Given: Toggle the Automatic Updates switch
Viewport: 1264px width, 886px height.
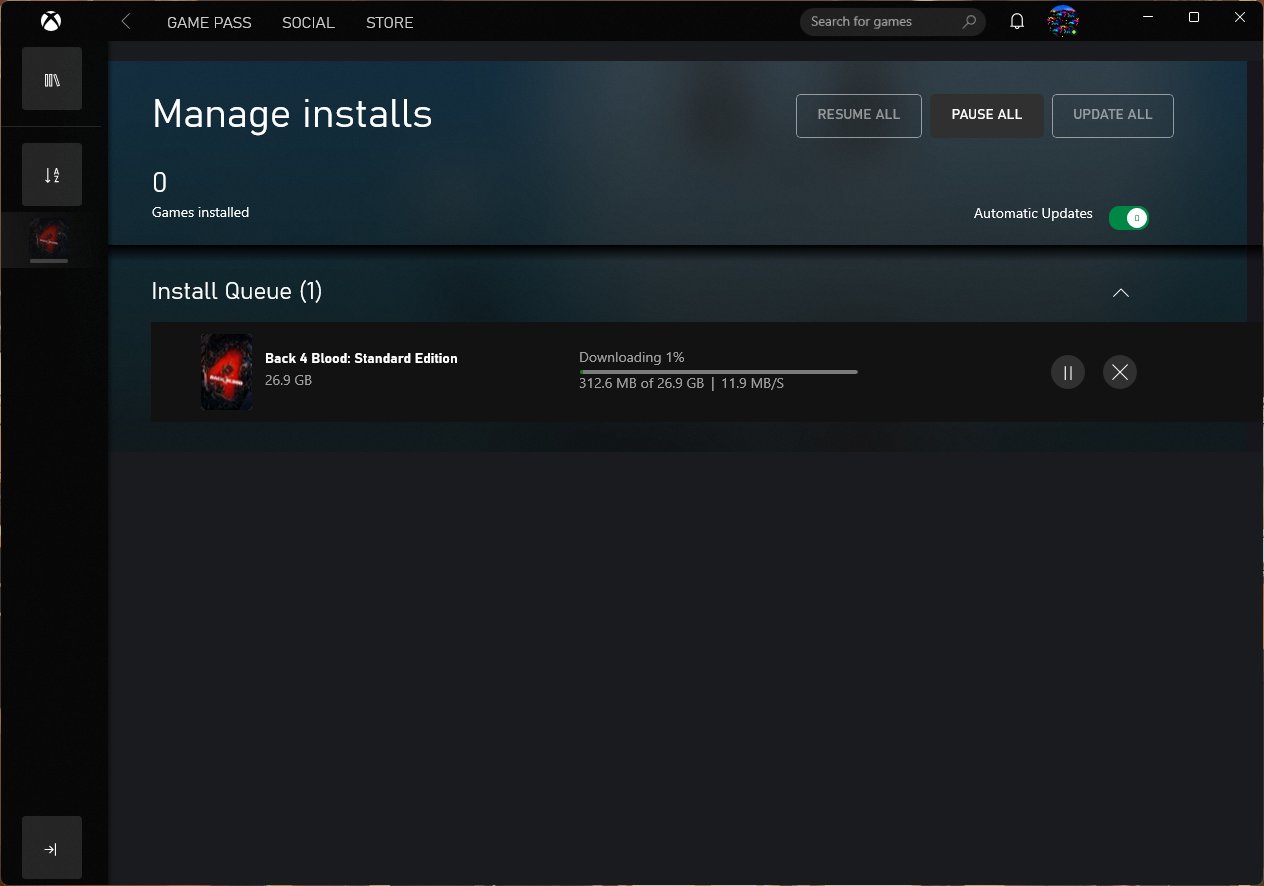Looking at the screenshot, I should point(1129,217).
